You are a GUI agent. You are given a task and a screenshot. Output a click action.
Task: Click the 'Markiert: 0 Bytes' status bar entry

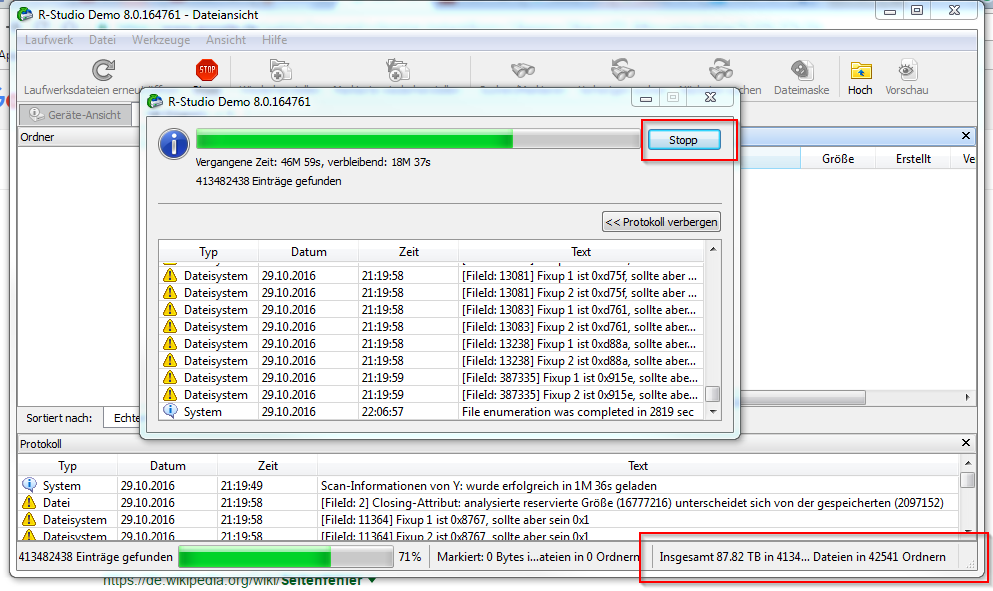[538, 557]
